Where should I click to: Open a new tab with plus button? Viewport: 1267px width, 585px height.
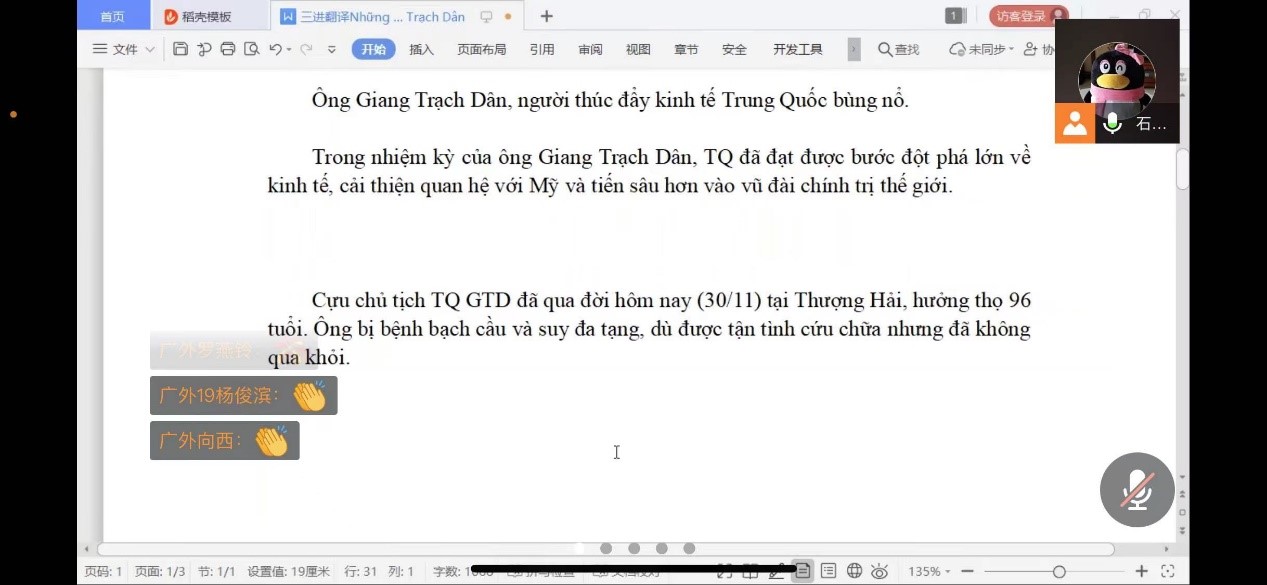click(x=546, y=16)
